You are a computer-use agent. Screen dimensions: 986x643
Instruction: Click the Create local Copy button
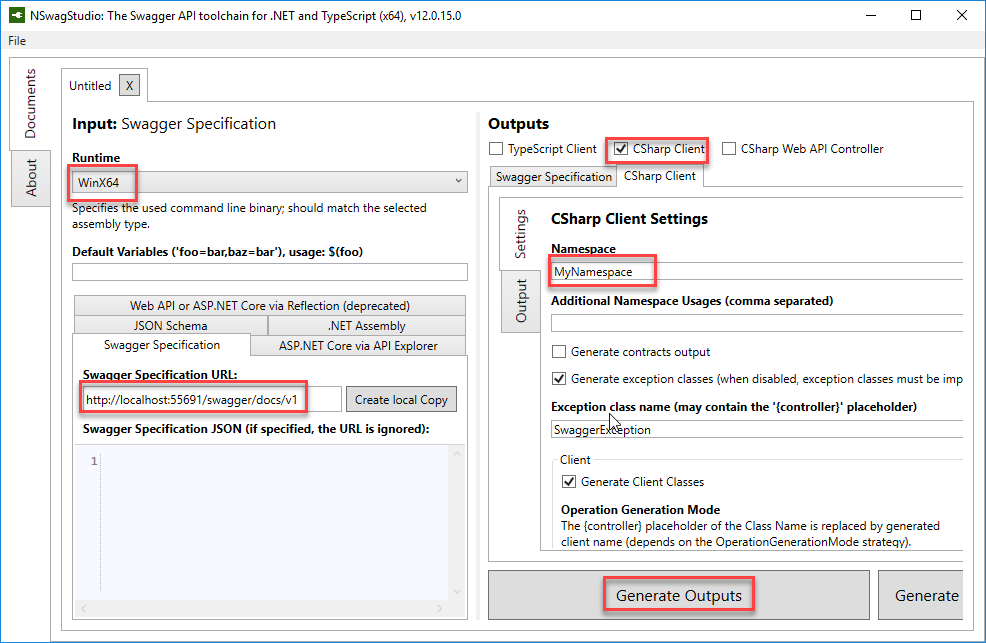pyautogui.click(x=401, y=399)
